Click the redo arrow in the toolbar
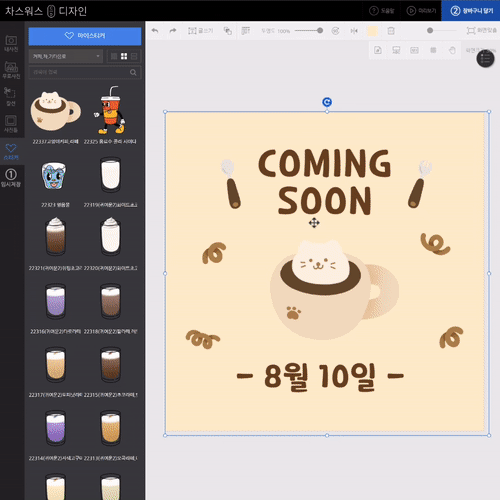The height and width of the screenshot is (500, 500). point(173,31)
